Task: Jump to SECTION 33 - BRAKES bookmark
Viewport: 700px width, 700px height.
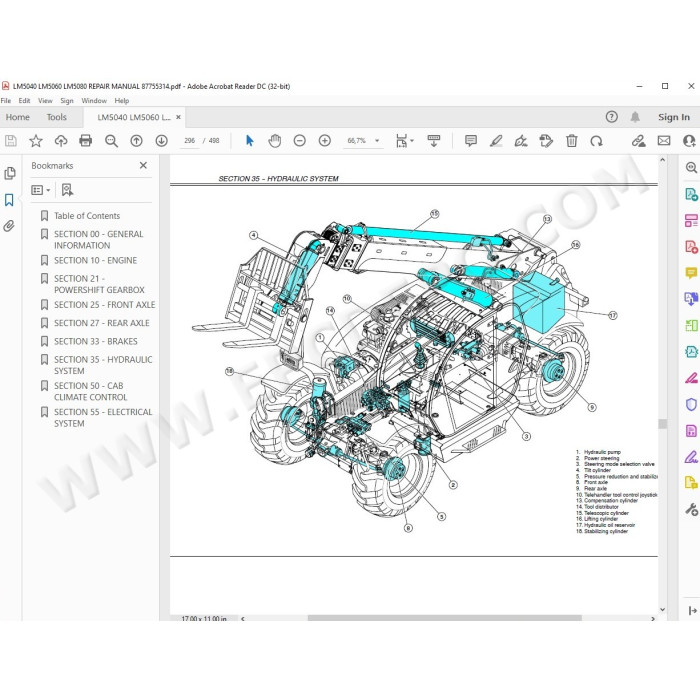Action: coord(96,342)
